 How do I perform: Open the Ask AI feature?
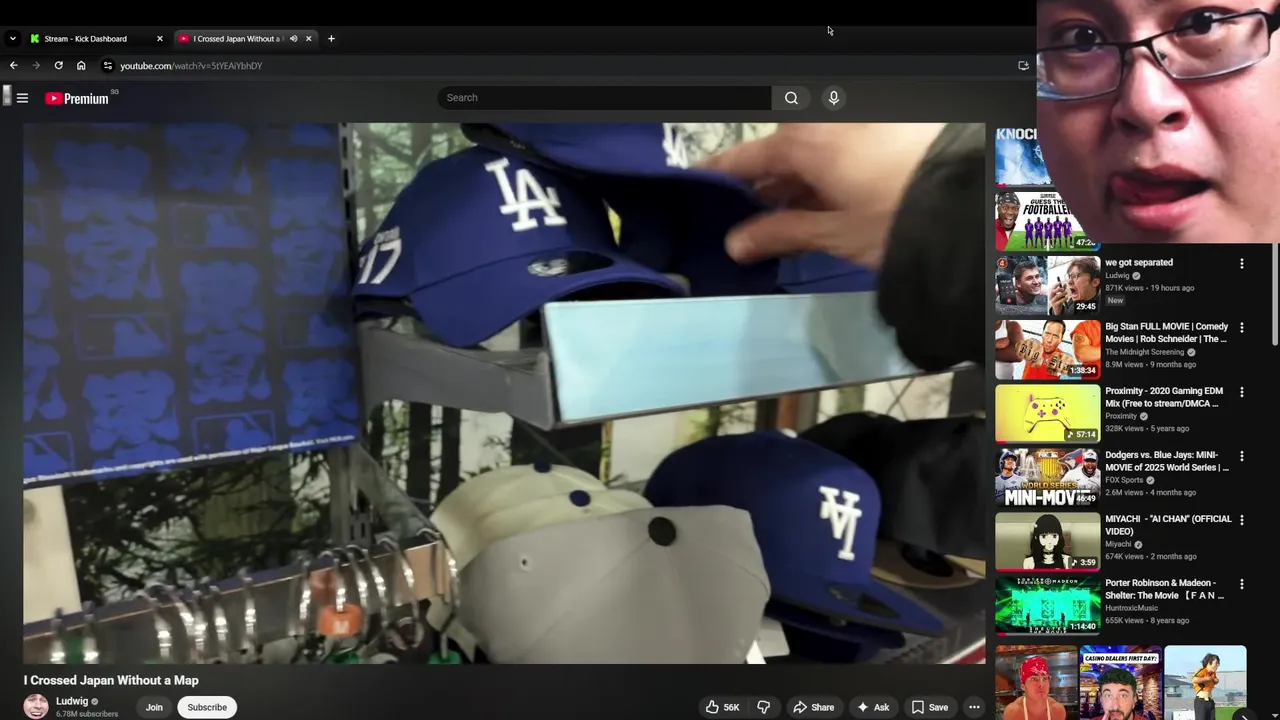click(872, 707)
